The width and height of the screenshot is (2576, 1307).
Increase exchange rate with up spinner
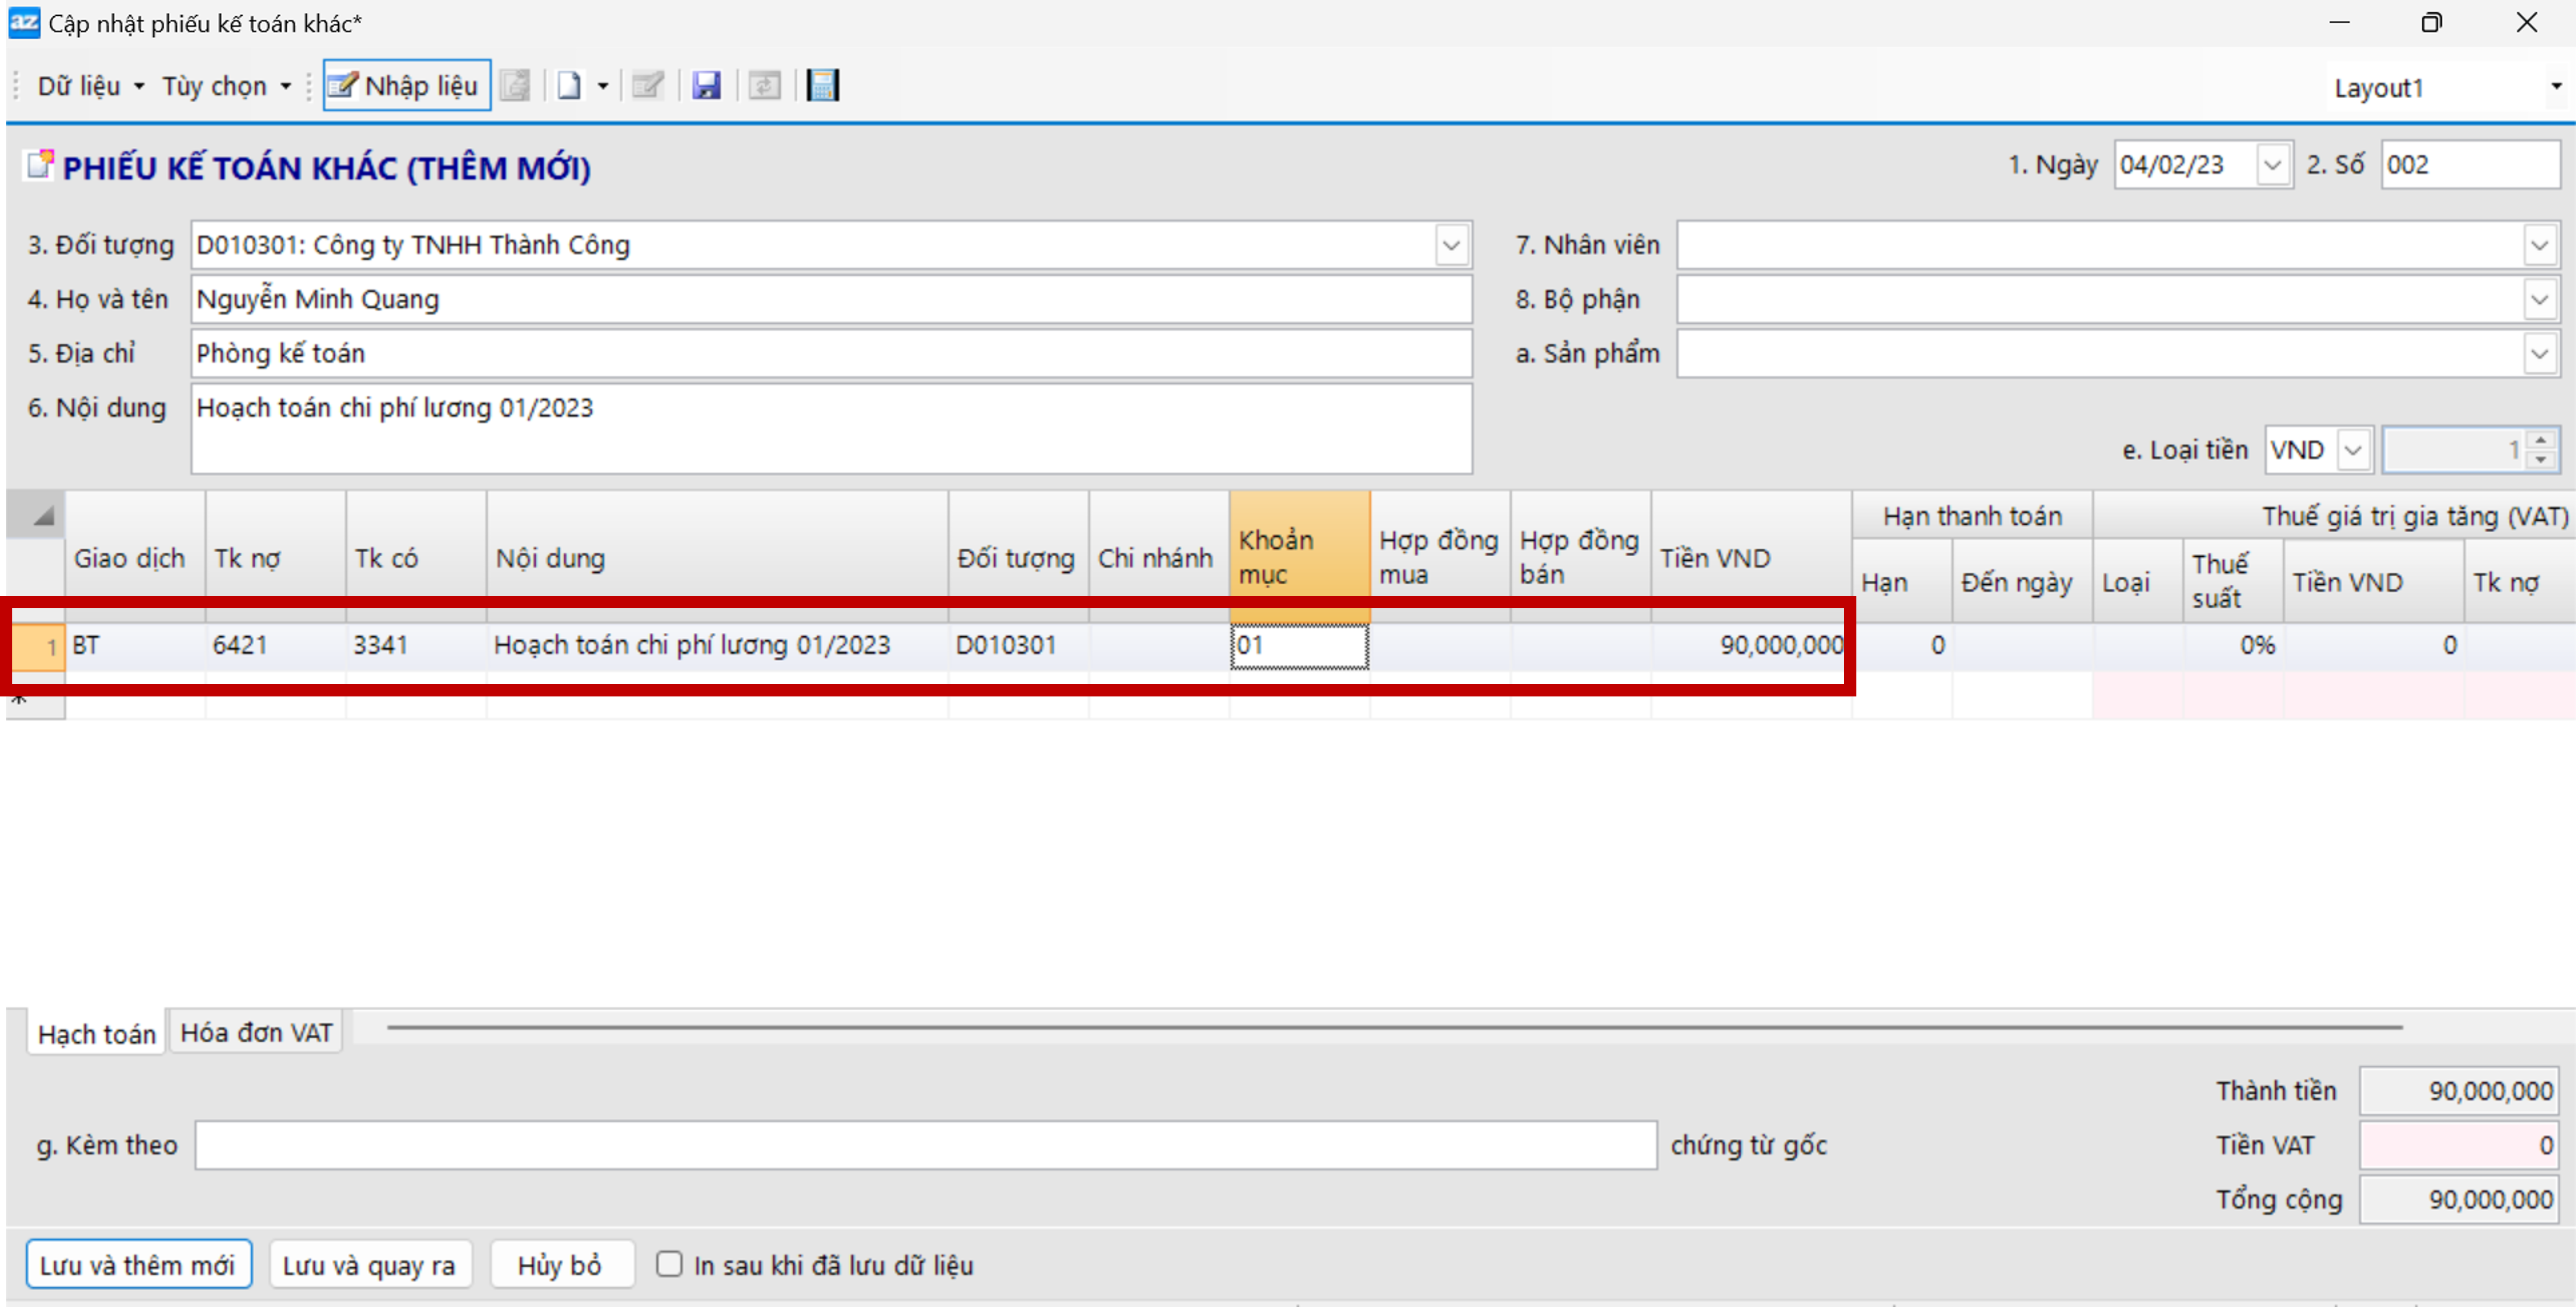coord(2541,440)
